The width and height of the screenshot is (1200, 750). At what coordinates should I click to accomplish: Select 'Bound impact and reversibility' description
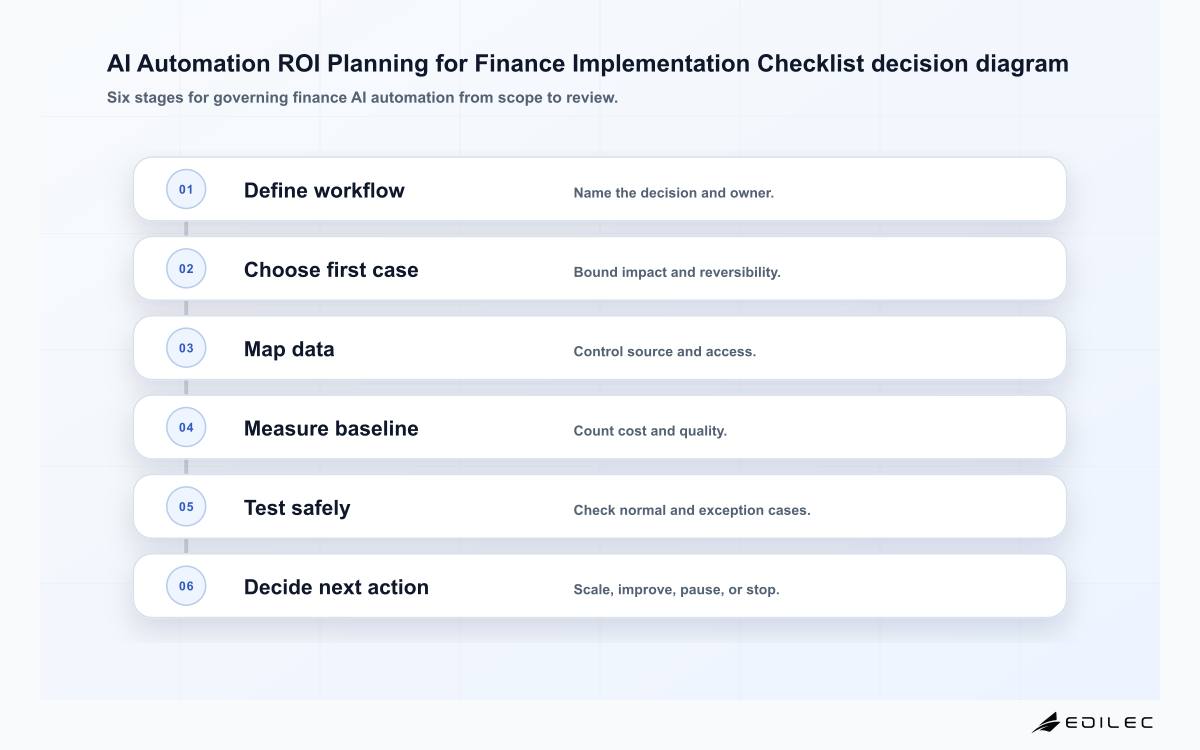pos(677,272)
